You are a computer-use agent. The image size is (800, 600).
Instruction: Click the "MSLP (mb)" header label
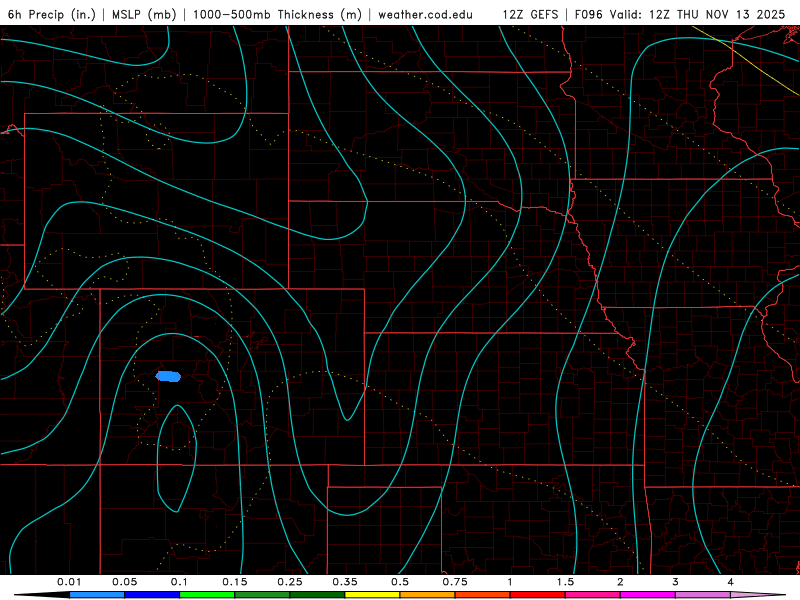click(x=144, y=14)
